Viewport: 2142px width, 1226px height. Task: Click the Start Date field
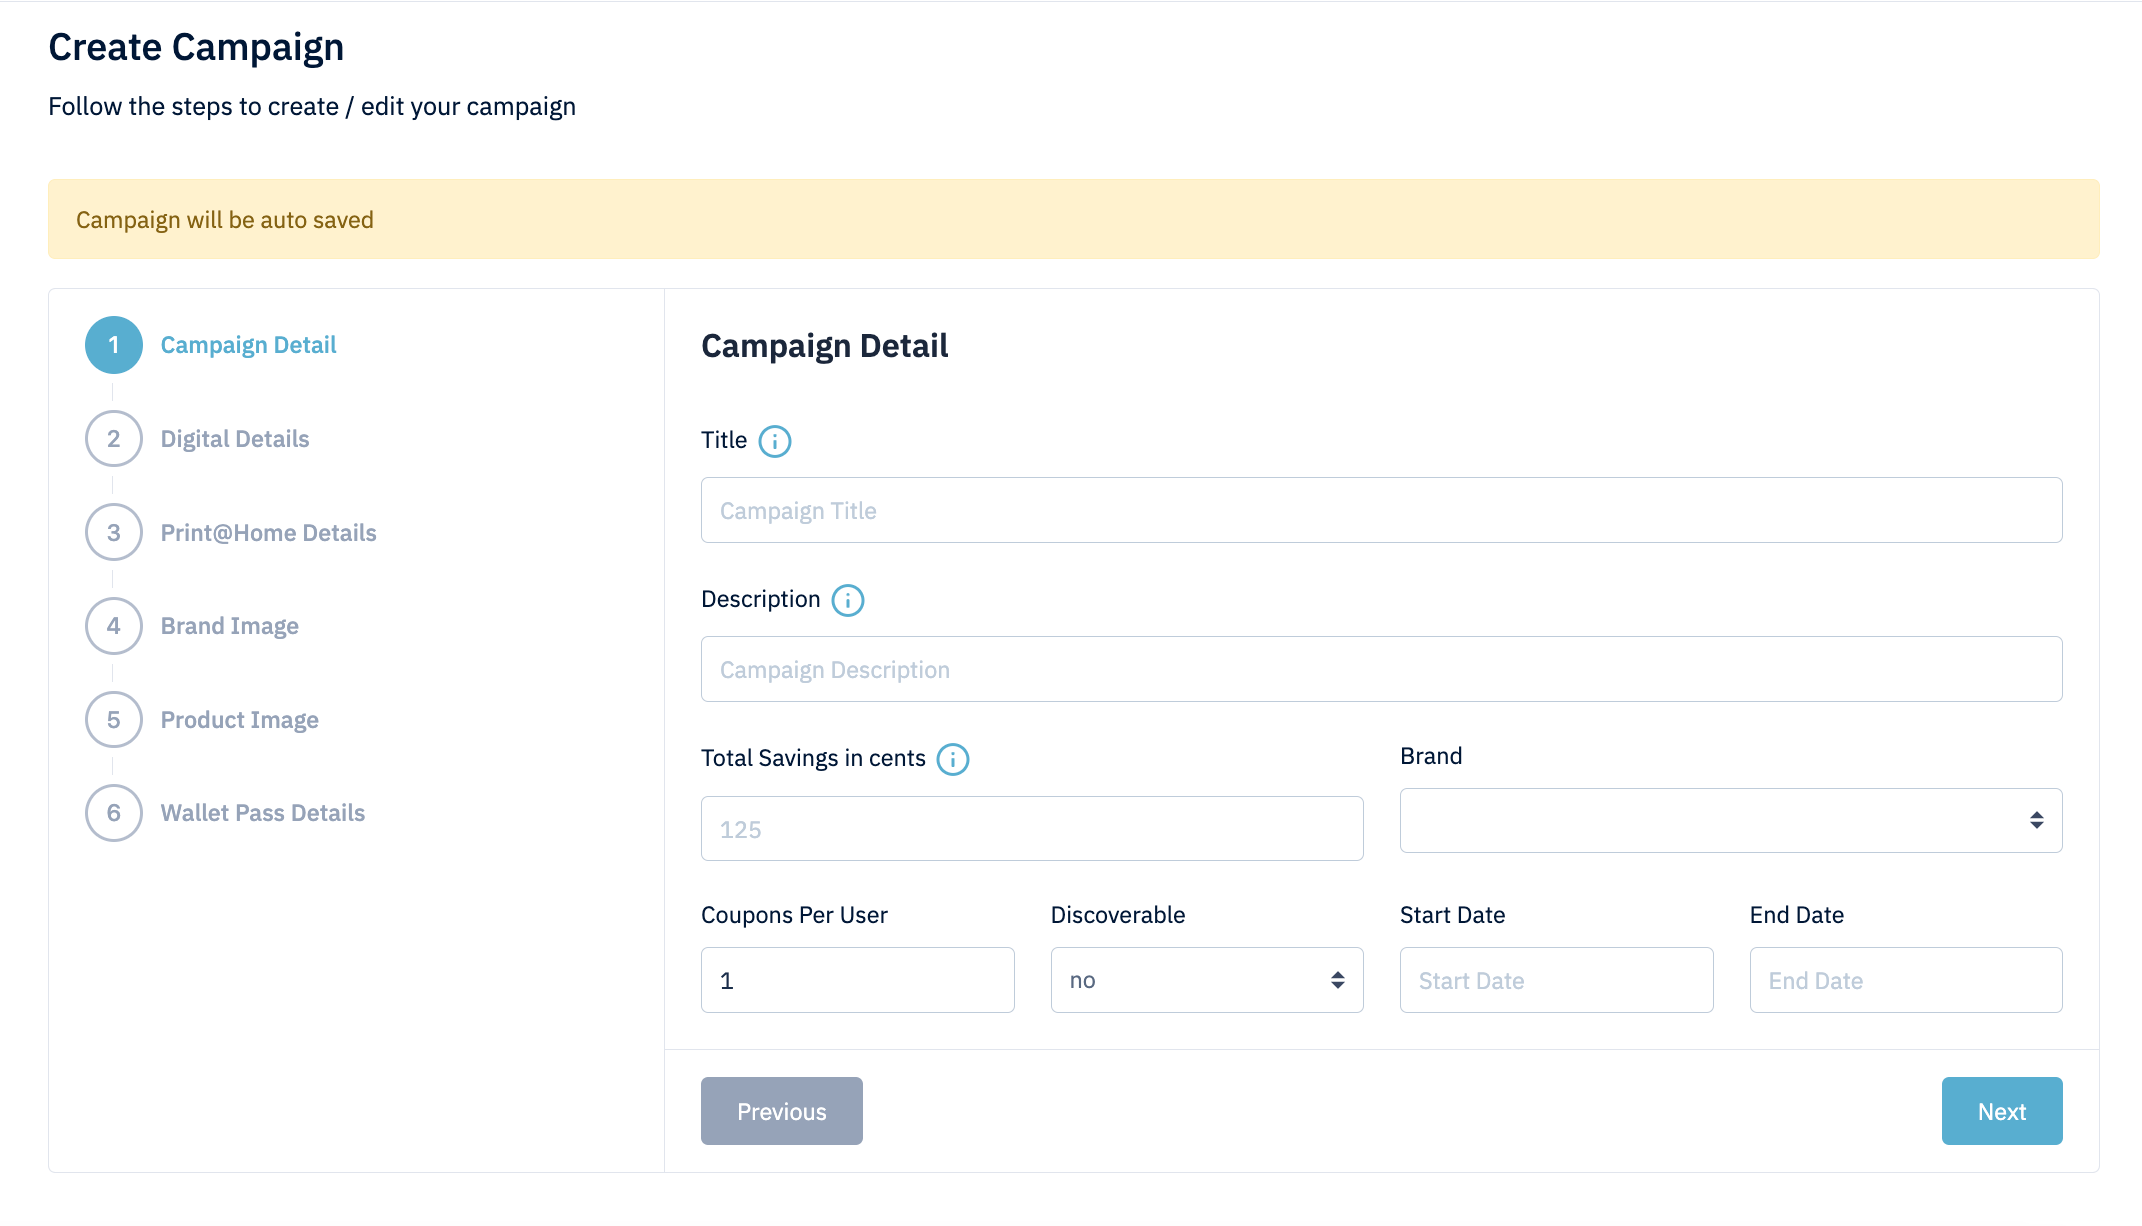point(1555,980)
